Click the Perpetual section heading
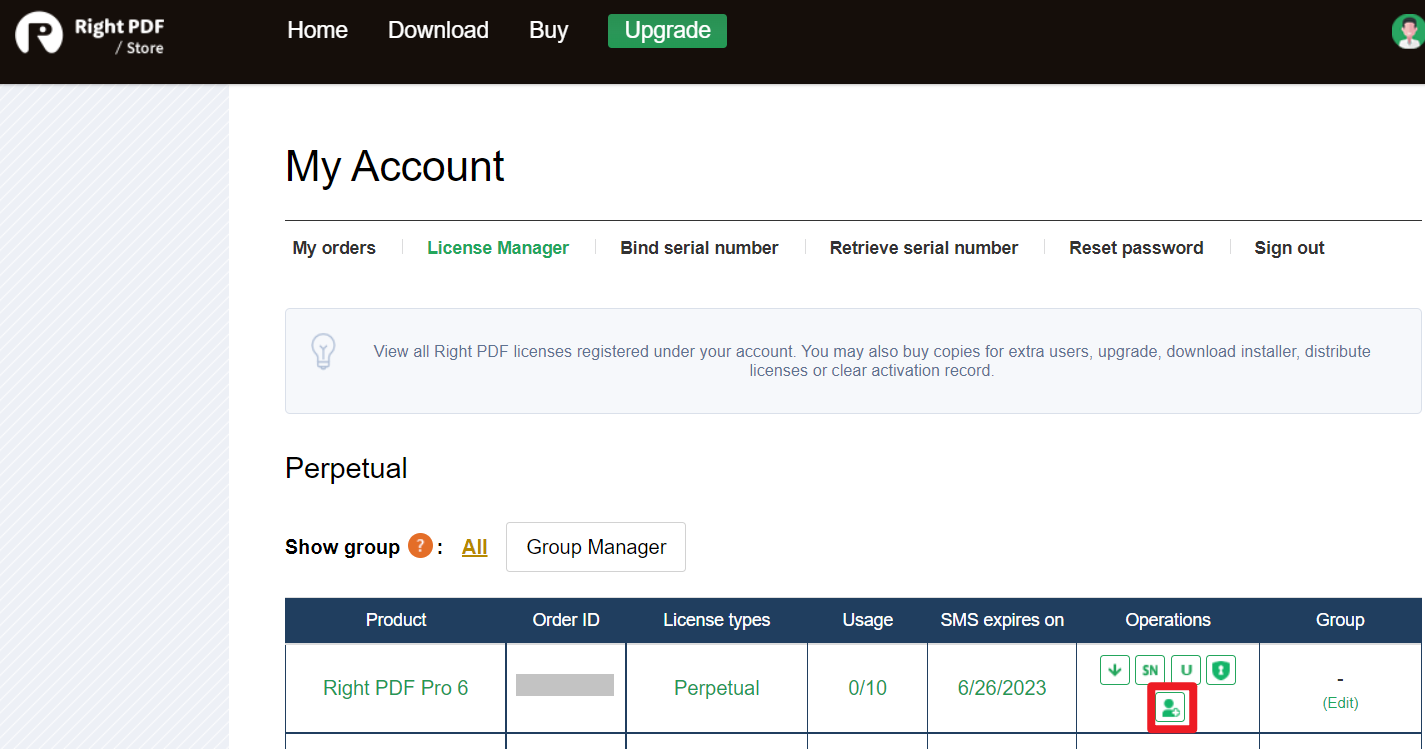Image resolution: width=1425 pixels, height=749 pixels. click(x=346, y=468)
